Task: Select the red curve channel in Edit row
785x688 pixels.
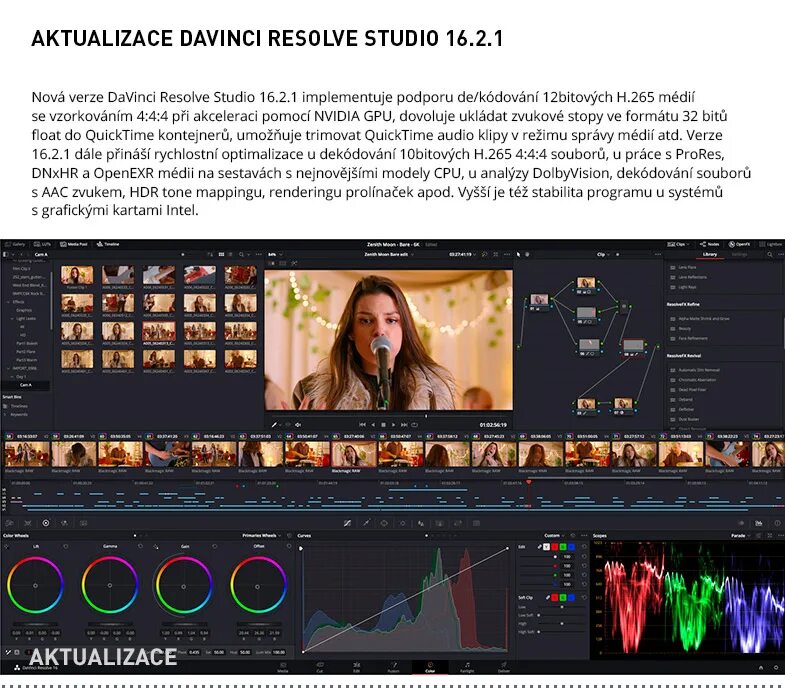Action: pyautogui.click(x=555, y=547)
